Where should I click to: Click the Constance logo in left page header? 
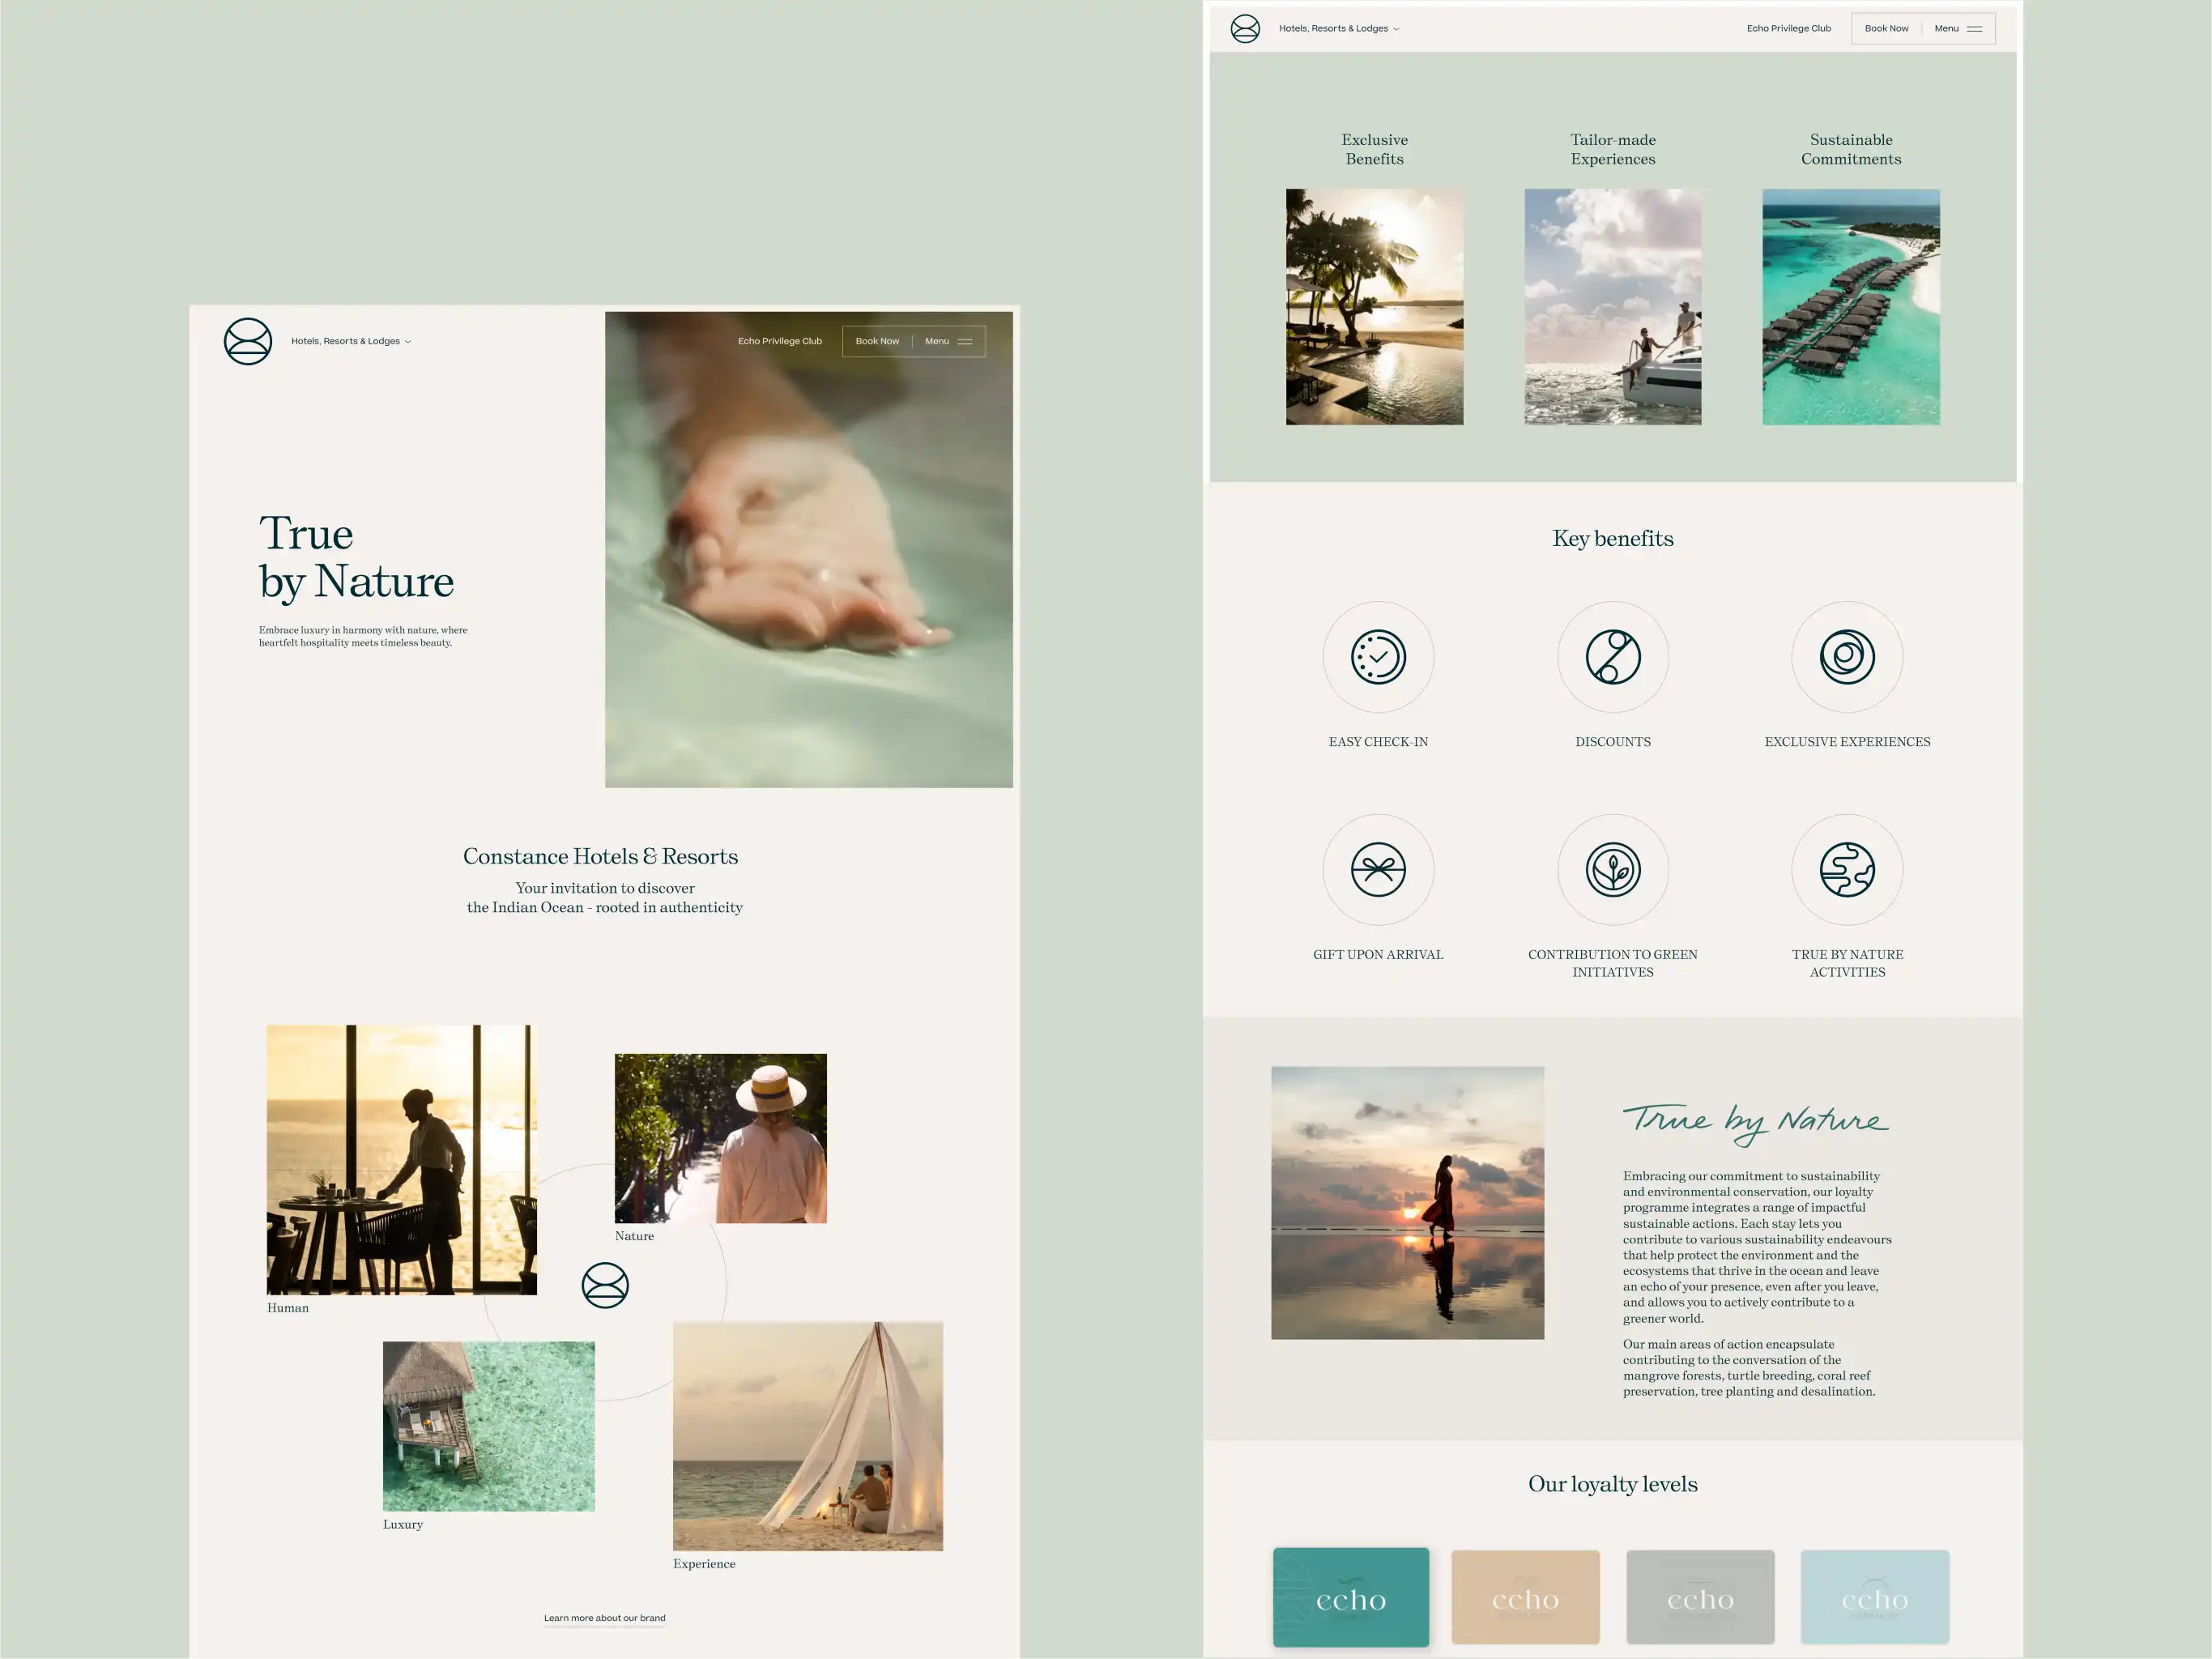[x=248, y=341]
